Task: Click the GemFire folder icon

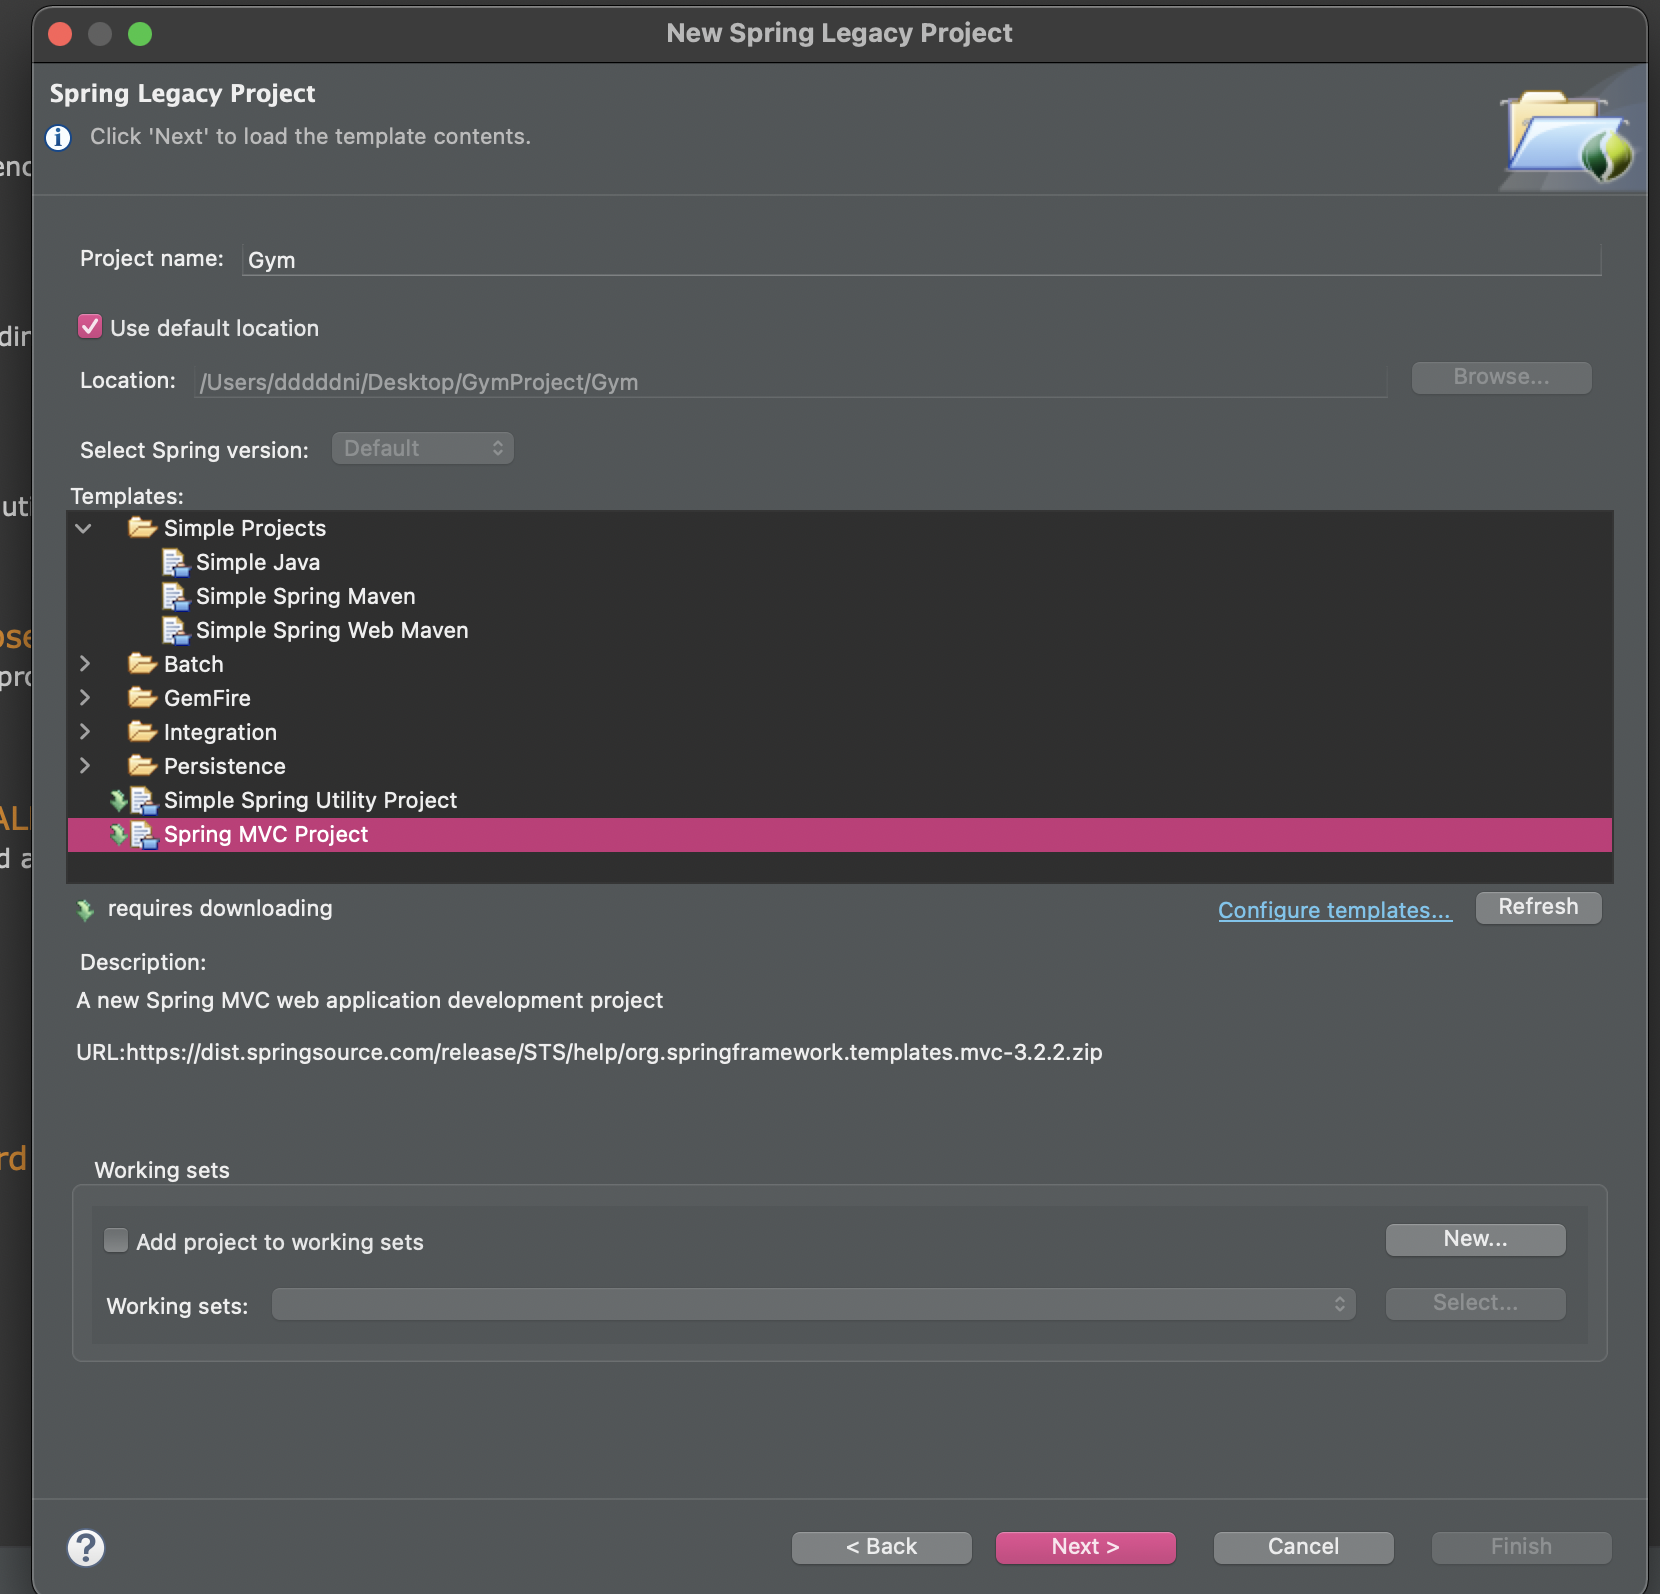Action: coord(142,697)
